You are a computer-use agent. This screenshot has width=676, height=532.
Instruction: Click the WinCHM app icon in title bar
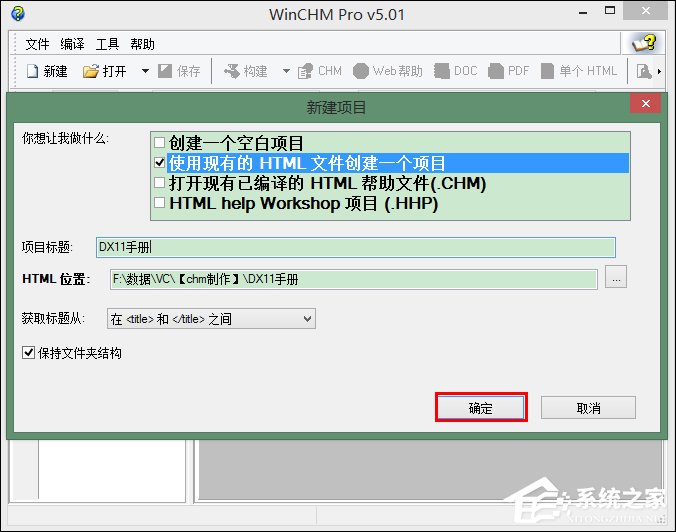coord(18,14)
